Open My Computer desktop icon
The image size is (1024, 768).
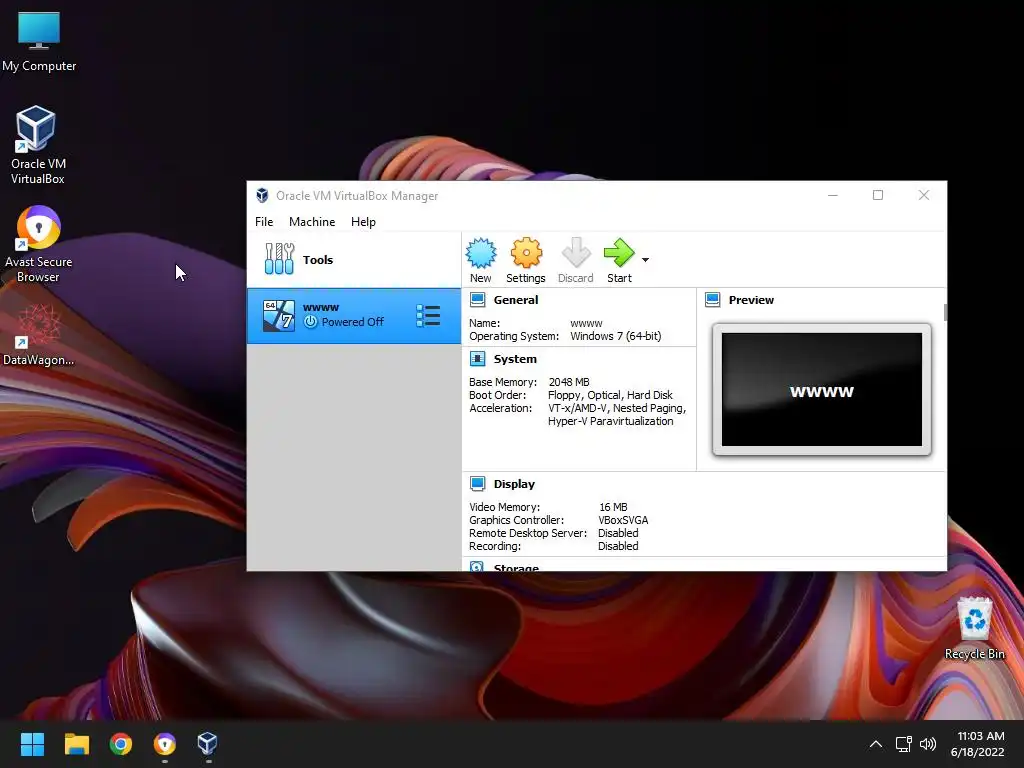39,40
